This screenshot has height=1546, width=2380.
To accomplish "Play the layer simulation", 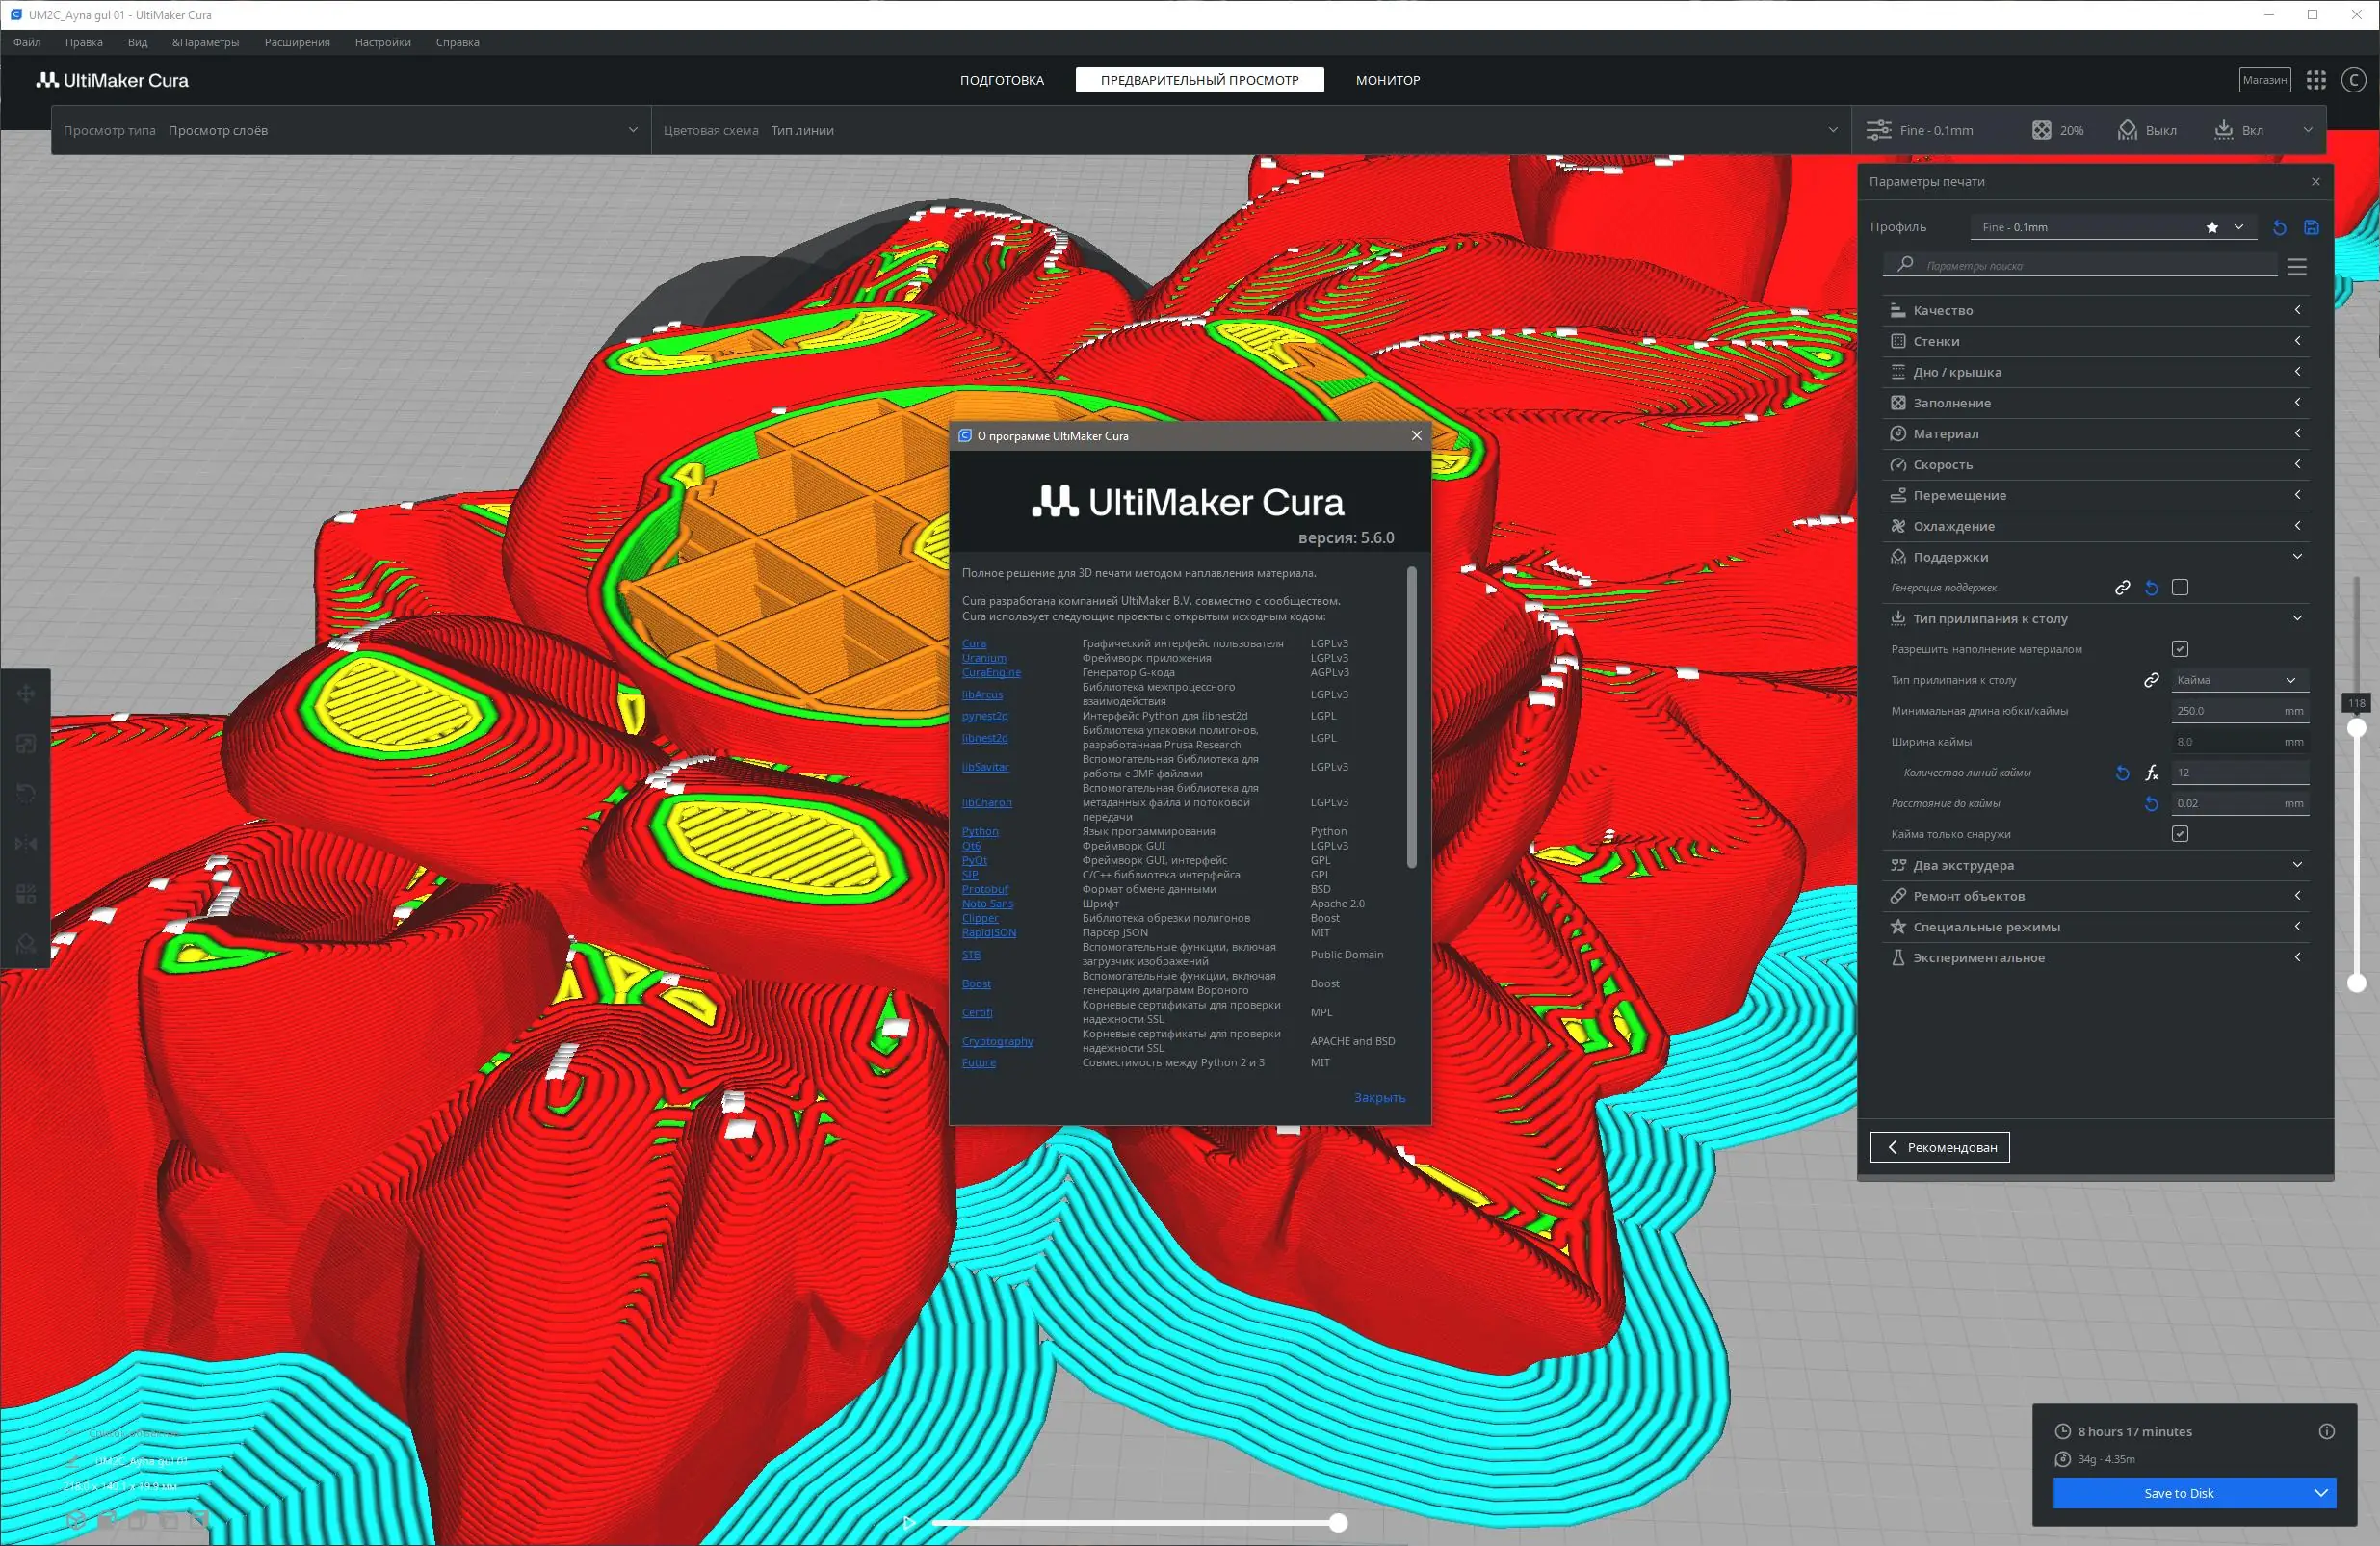I will tap(909, 1523).
